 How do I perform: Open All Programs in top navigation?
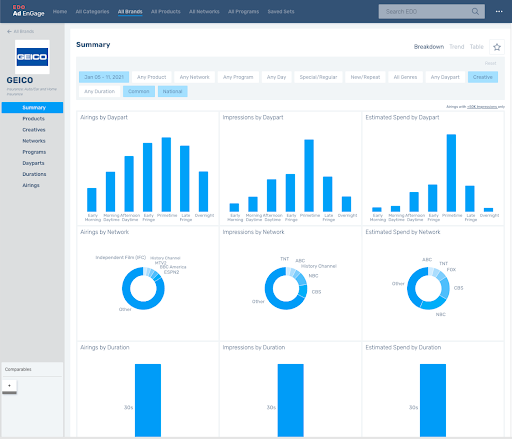[x=243, y=12]
